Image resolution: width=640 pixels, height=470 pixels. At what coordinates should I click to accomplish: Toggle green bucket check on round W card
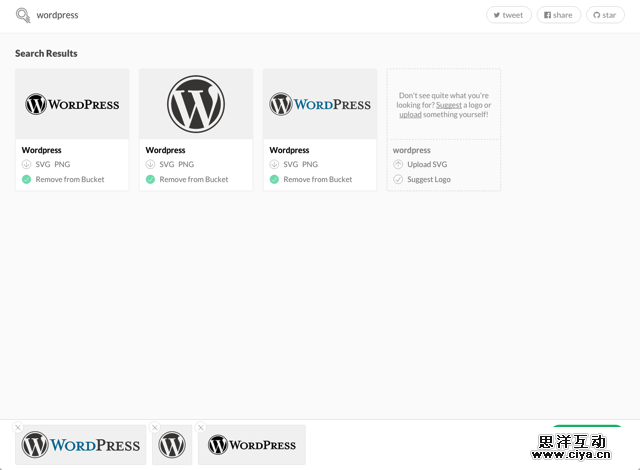coord(150,179)
